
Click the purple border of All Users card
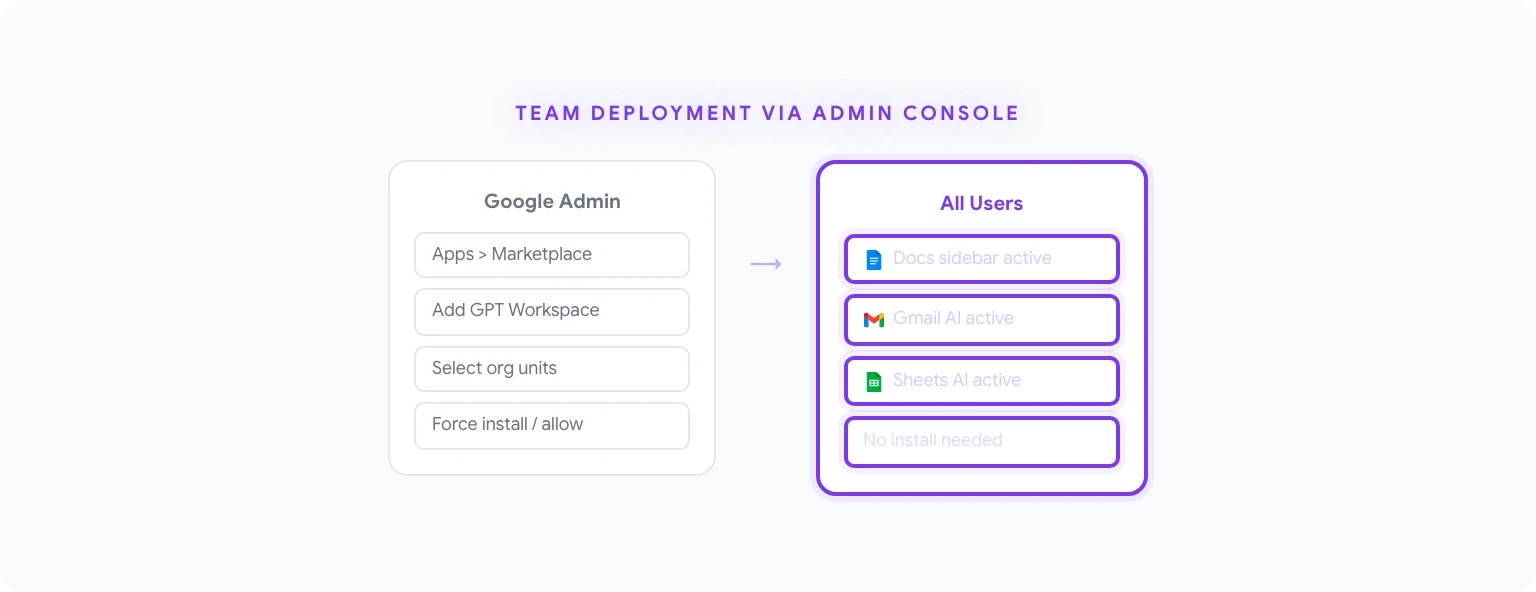tap(820, 327)
